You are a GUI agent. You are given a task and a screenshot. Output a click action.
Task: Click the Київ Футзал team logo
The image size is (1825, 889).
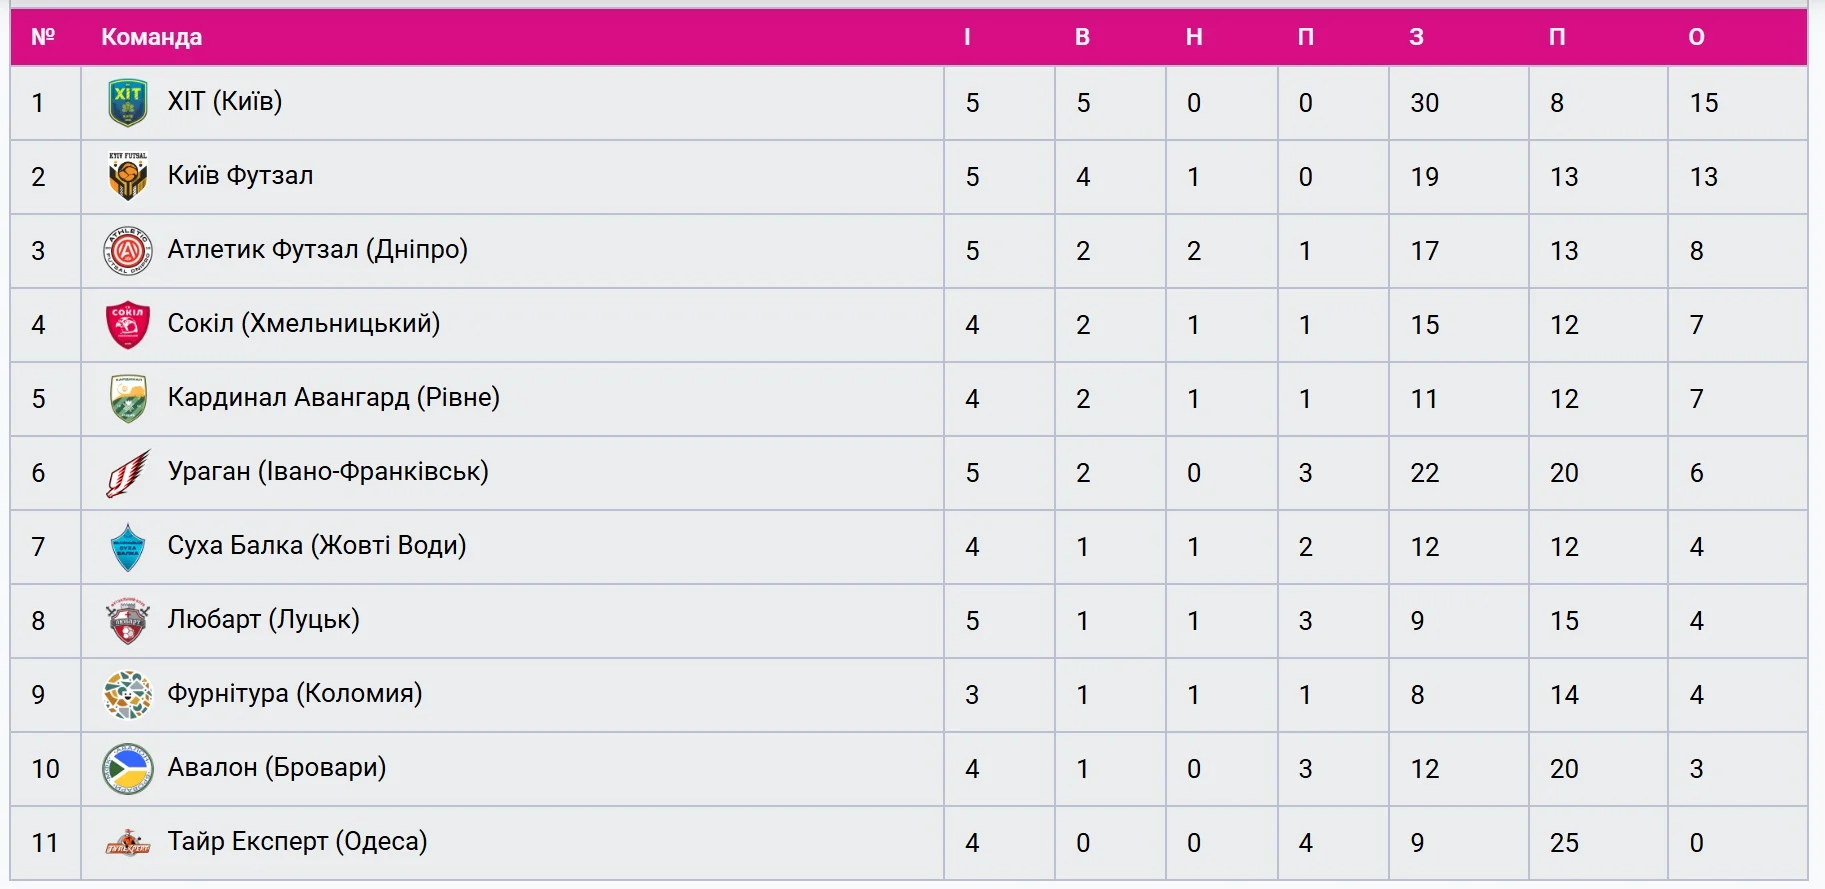[128, 177]
